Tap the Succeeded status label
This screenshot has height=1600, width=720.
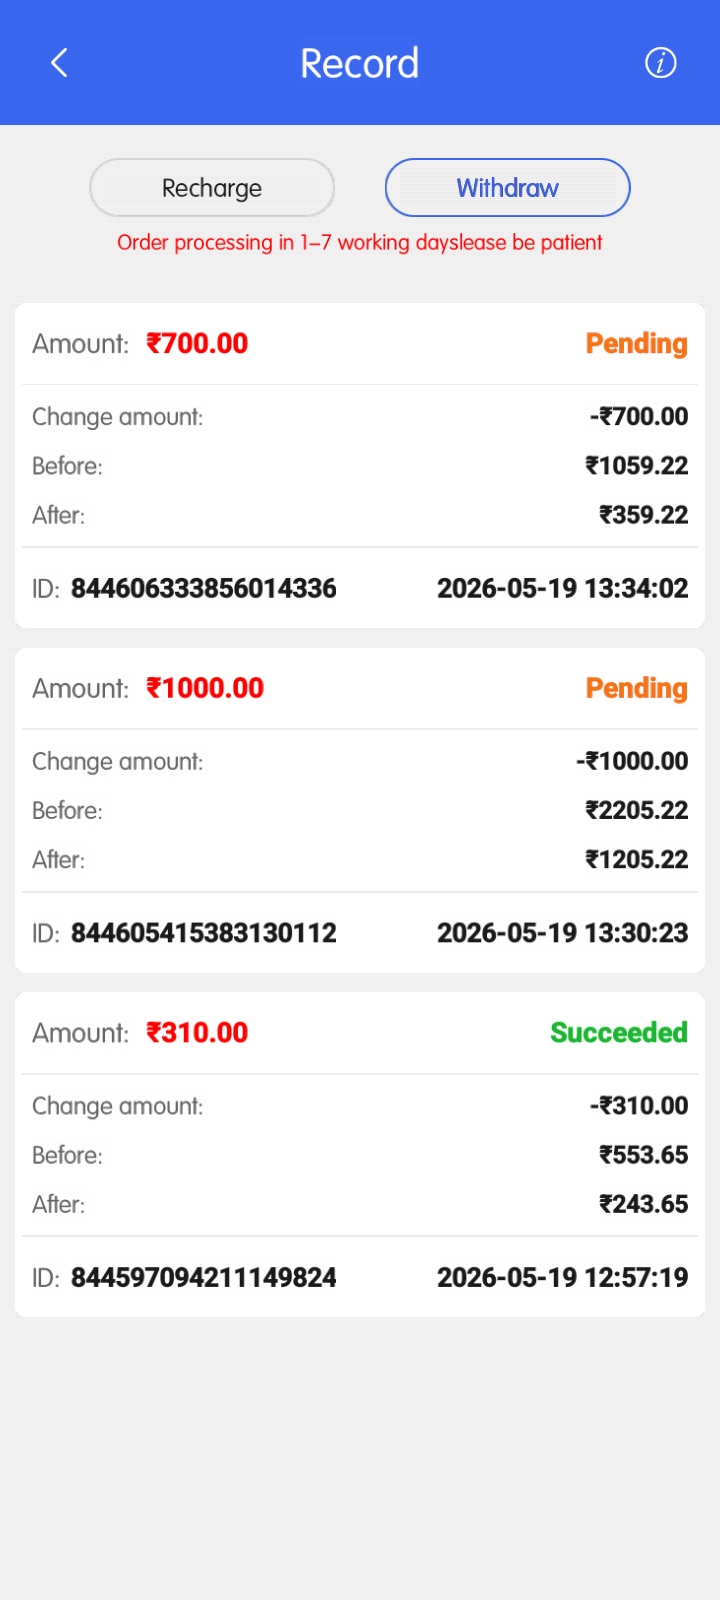(x=619, y=1033)
